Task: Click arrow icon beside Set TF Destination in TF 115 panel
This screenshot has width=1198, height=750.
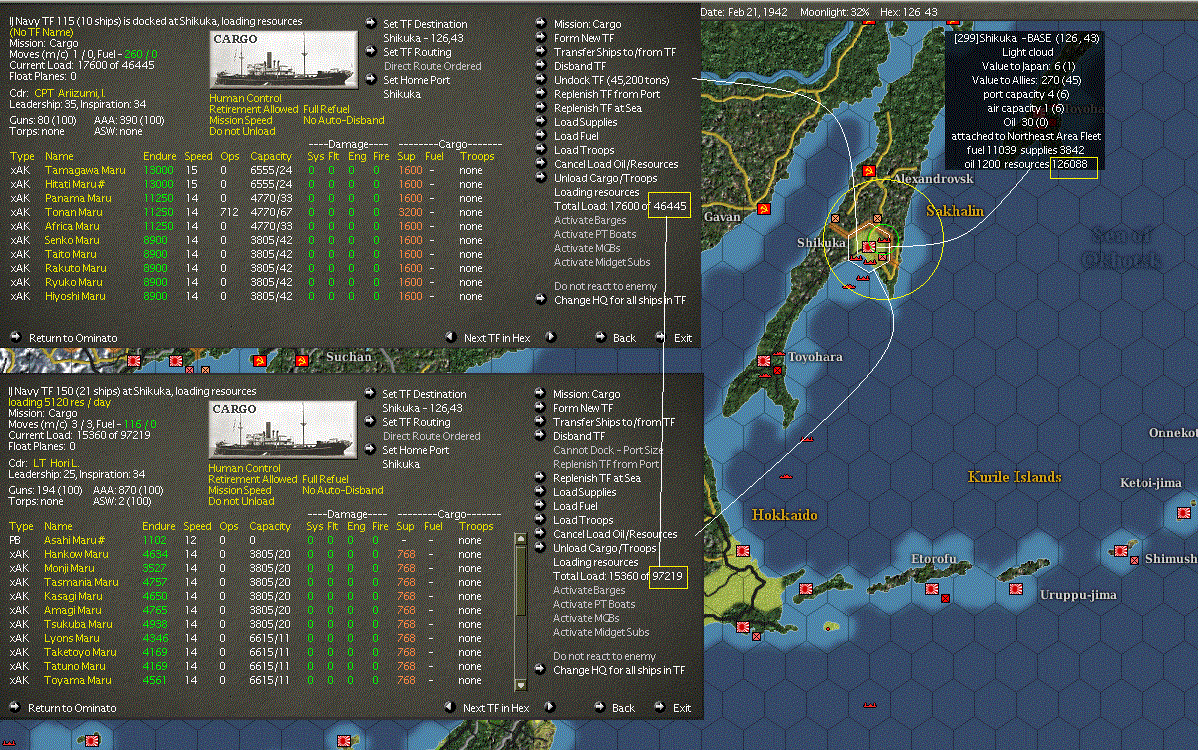Action: click(x=371, y=24)
